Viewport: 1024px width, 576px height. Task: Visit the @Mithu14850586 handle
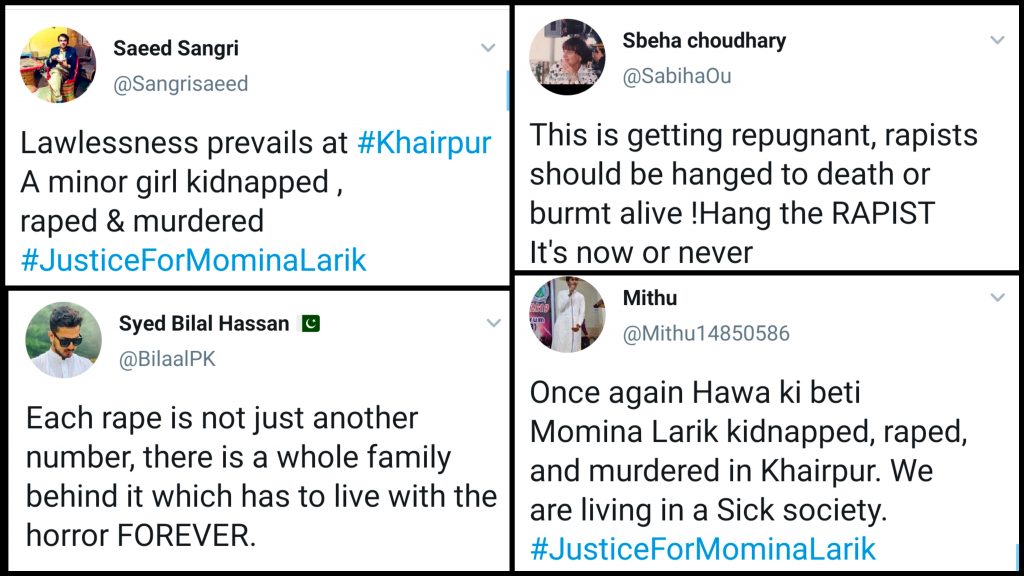[706, 333]
